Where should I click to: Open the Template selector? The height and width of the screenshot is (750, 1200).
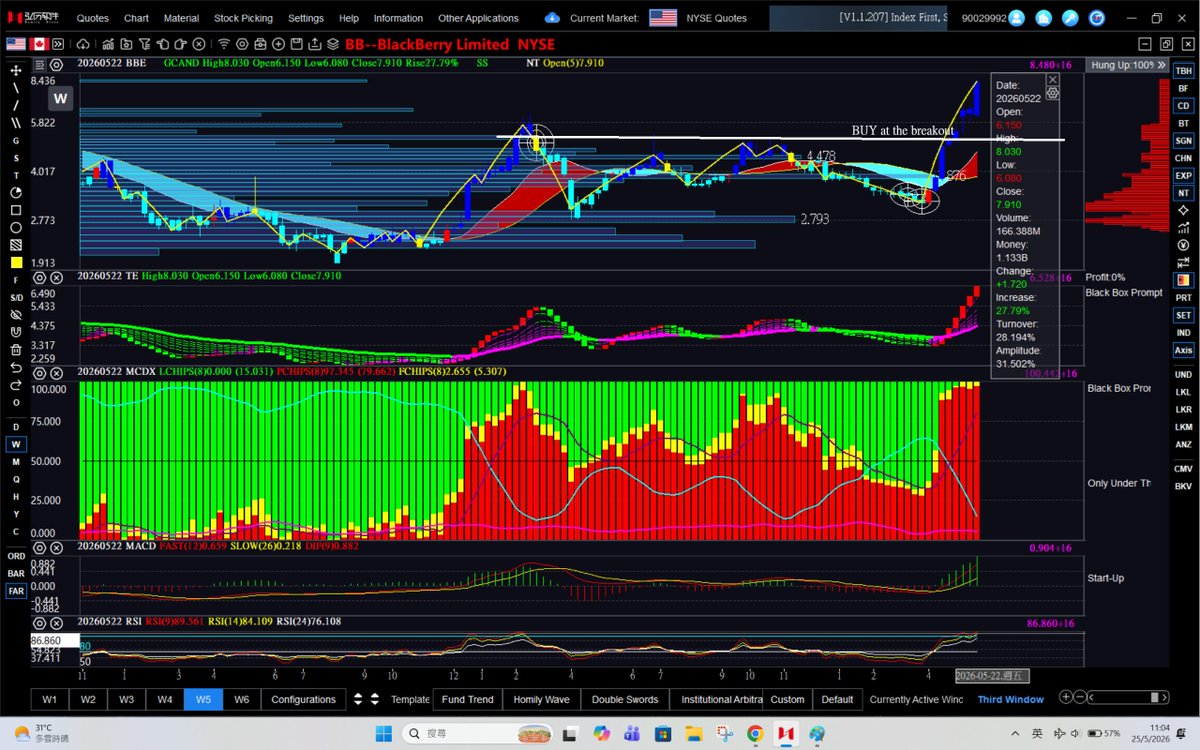[410, 699]
